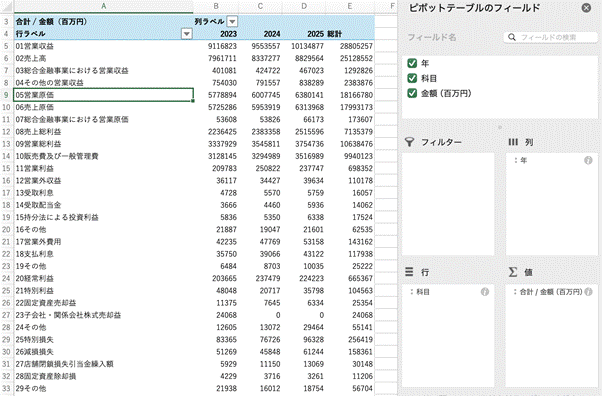Open the 行ラベル filter dropdown
This screenshot has width=602, height=396.
(187, 34)
